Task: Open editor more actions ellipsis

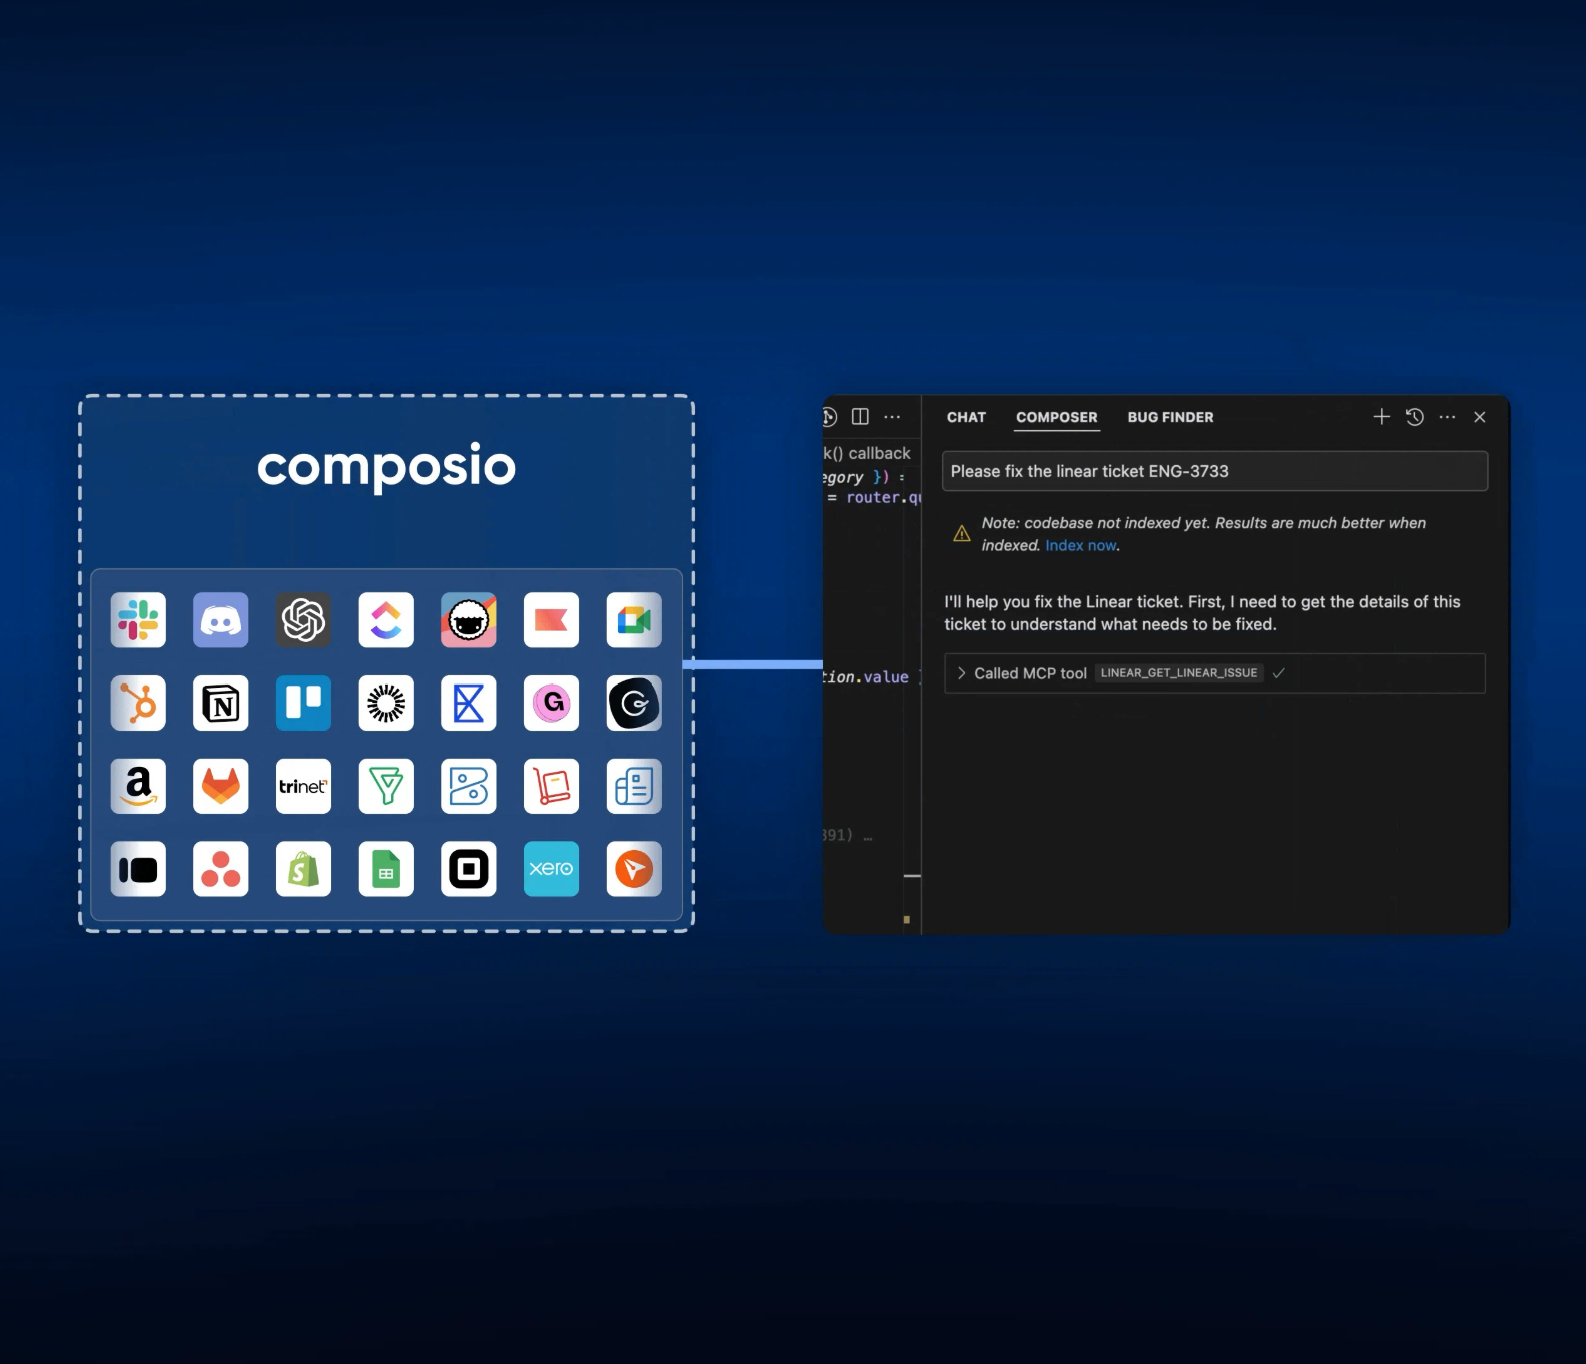Action: tap(892, 417)
